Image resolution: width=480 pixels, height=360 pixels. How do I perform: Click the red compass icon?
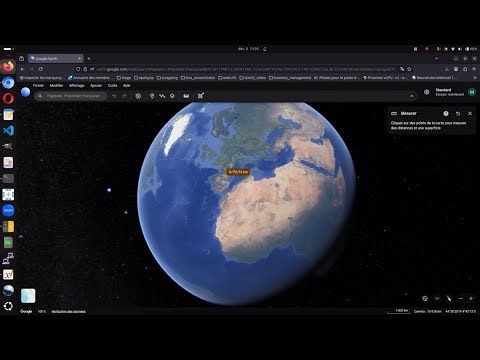point(449,298)
